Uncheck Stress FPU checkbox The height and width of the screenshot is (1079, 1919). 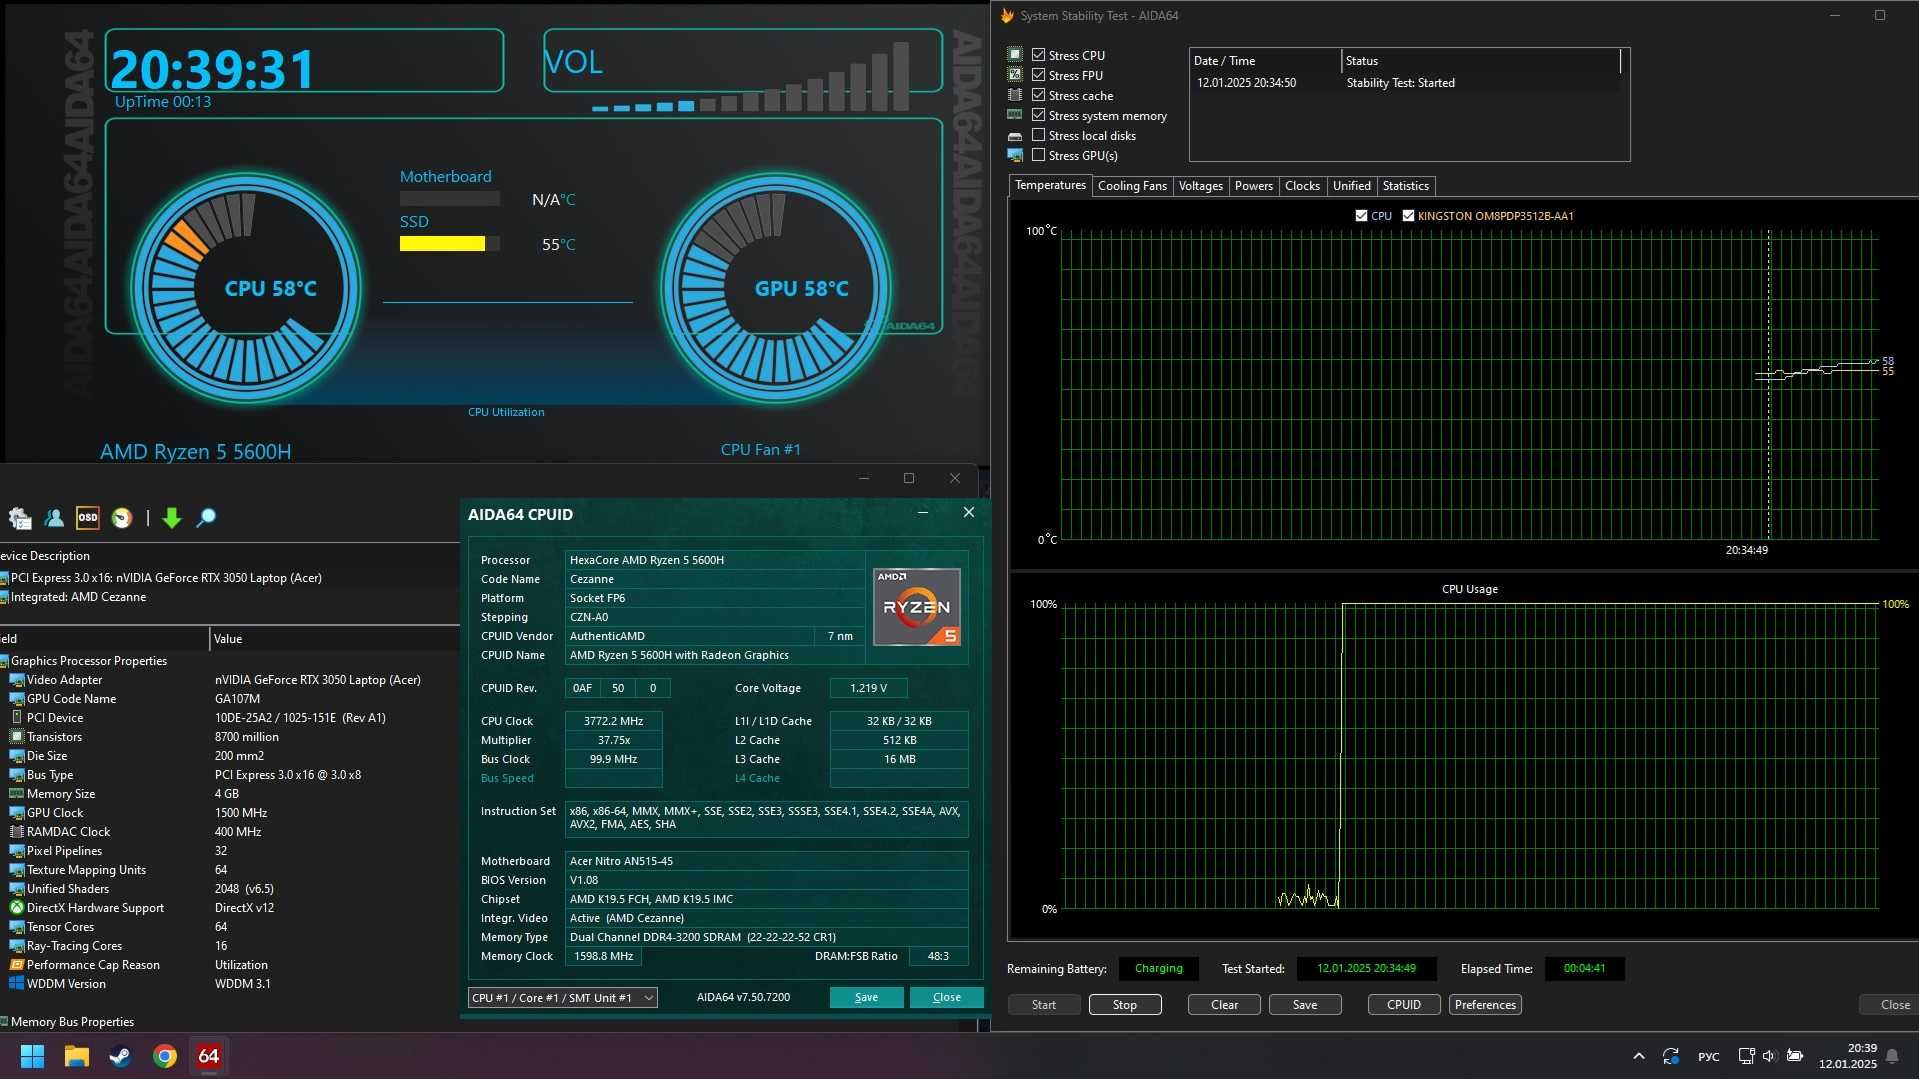pos(1039,75)
